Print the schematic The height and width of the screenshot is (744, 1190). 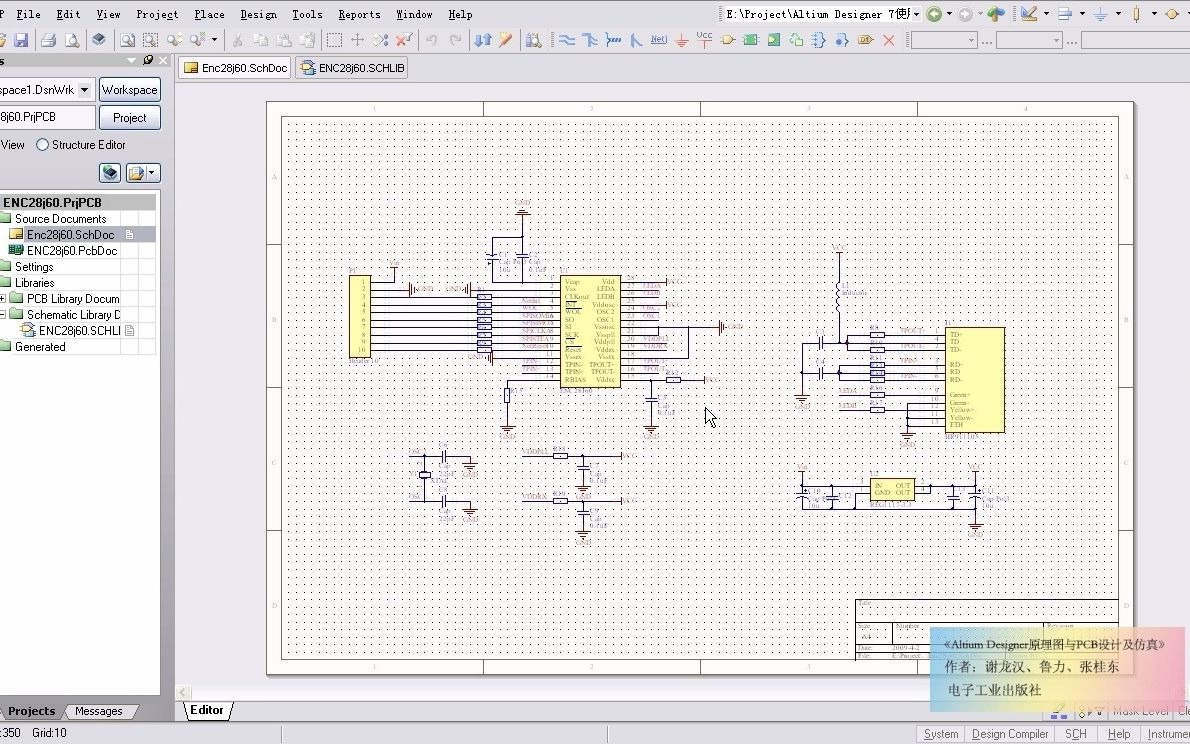tap(47, 39)
